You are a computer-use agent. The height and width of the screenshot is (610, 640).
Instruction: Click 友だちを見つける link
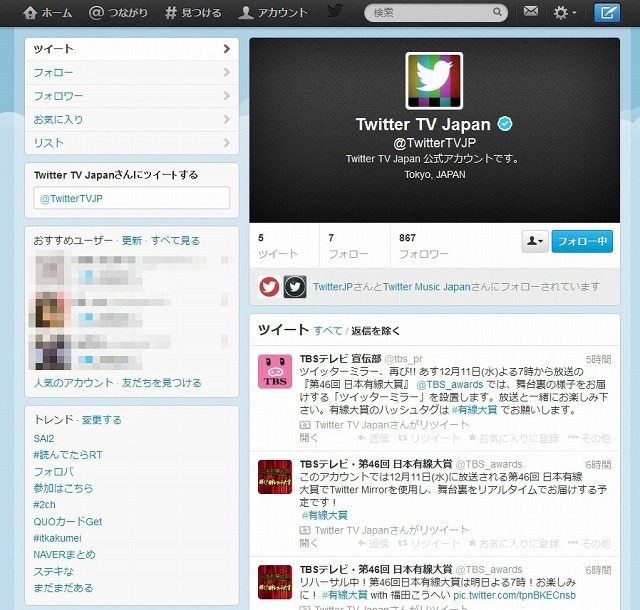(162, 383)
